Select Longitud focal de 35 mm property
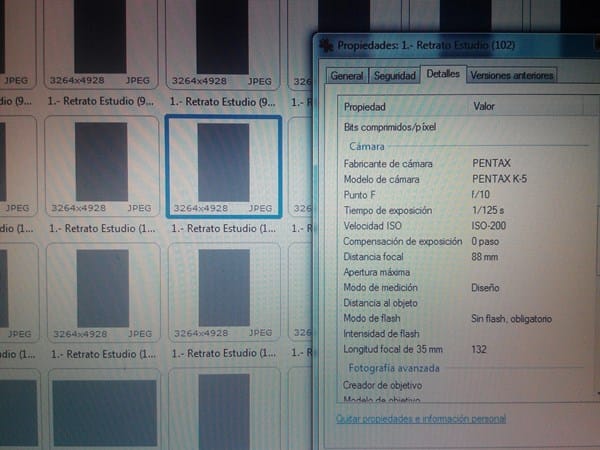The width and height of the screenshot is (600, 450). tap(393, 349)
